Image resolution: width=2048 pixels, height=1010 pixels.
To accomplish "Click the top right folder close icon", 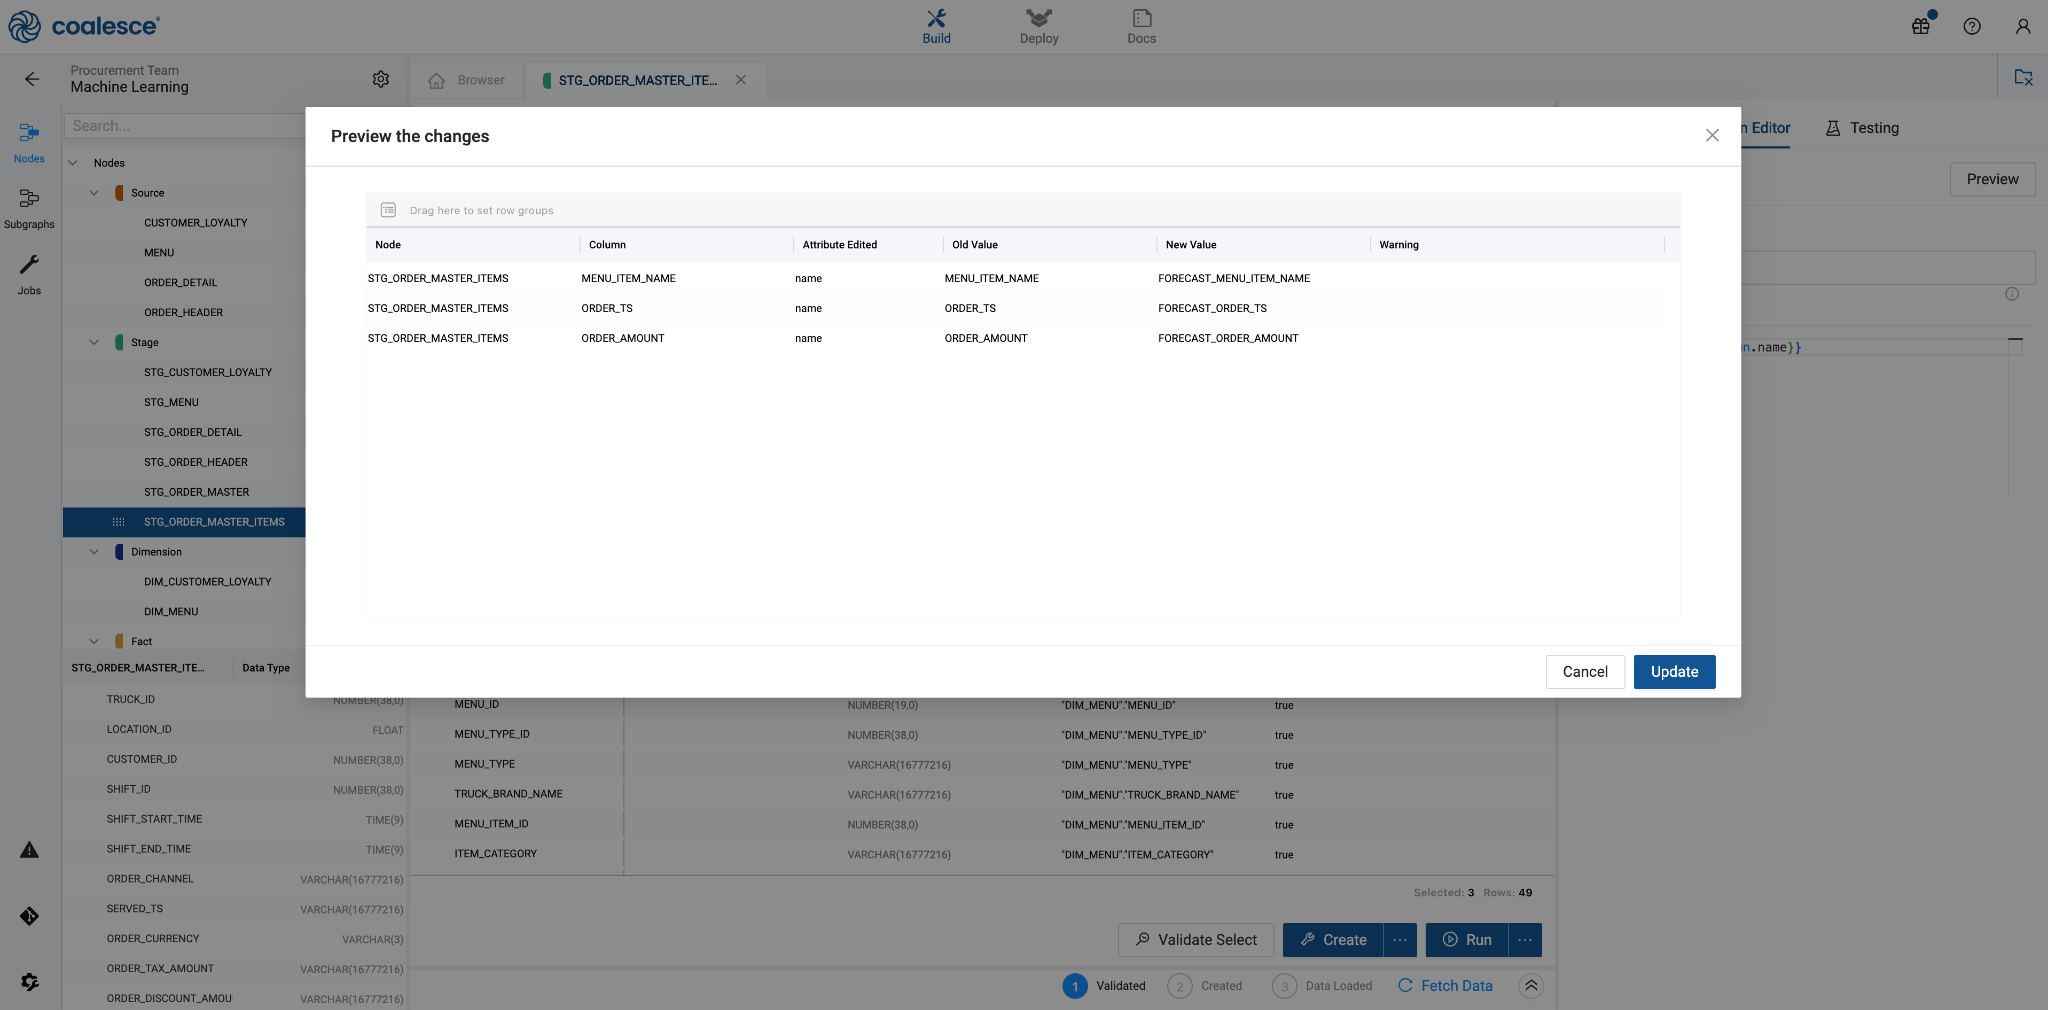I will tap(2023, 77).
